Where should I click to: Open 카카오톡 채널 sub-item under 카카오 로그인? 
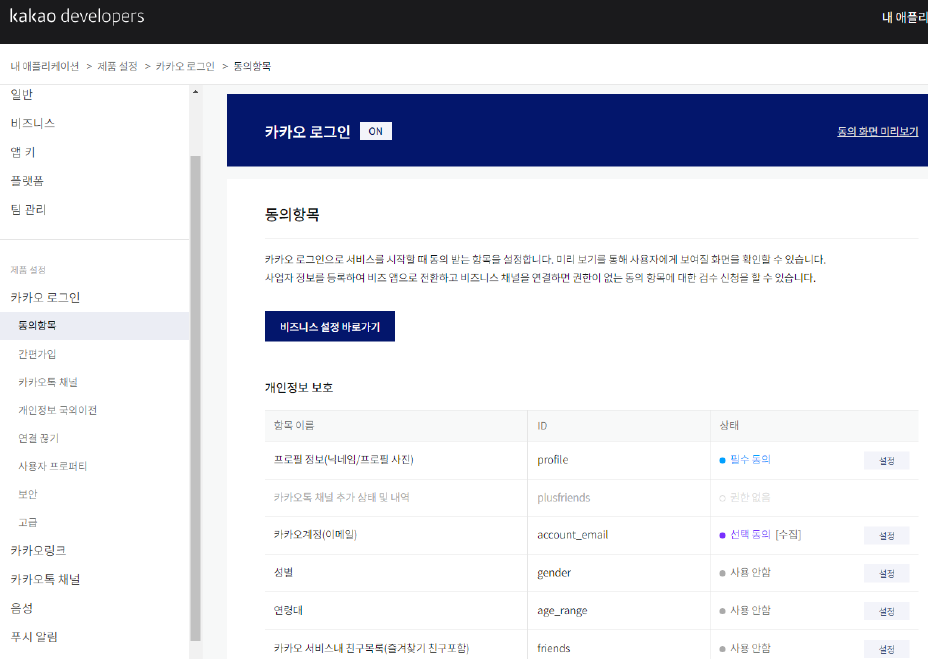48,382
